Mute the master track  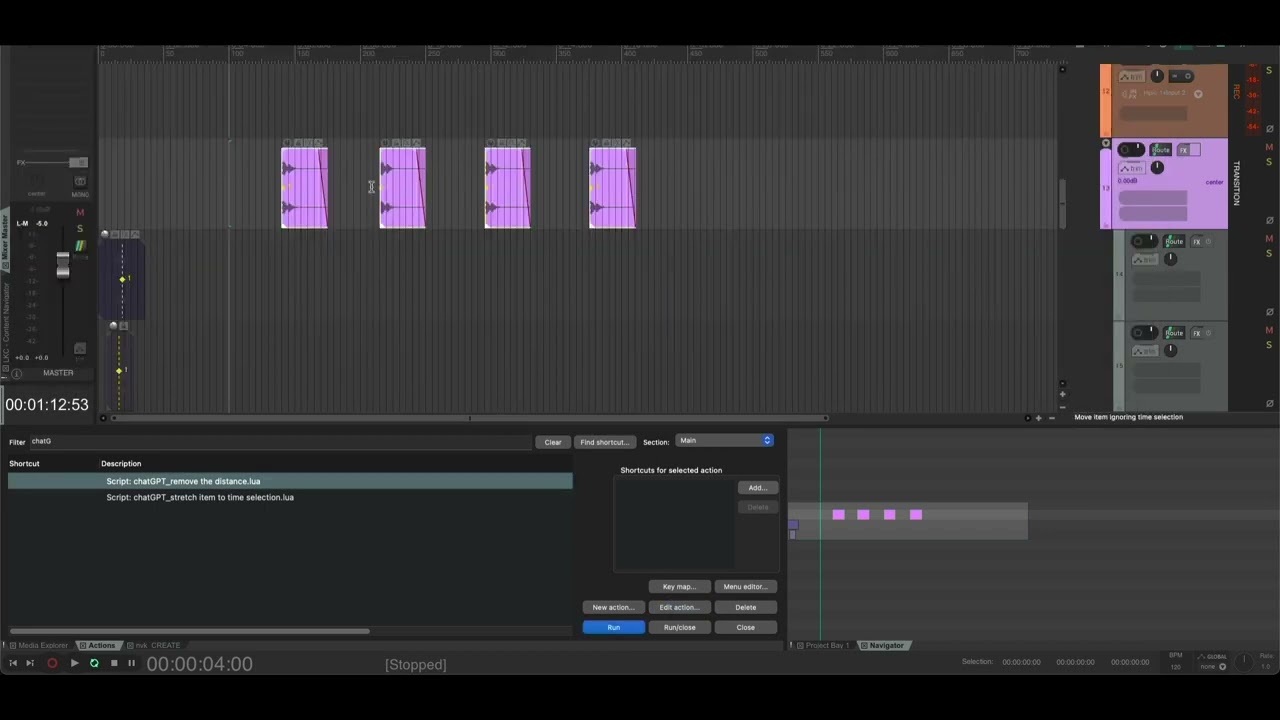pos(80,212)
